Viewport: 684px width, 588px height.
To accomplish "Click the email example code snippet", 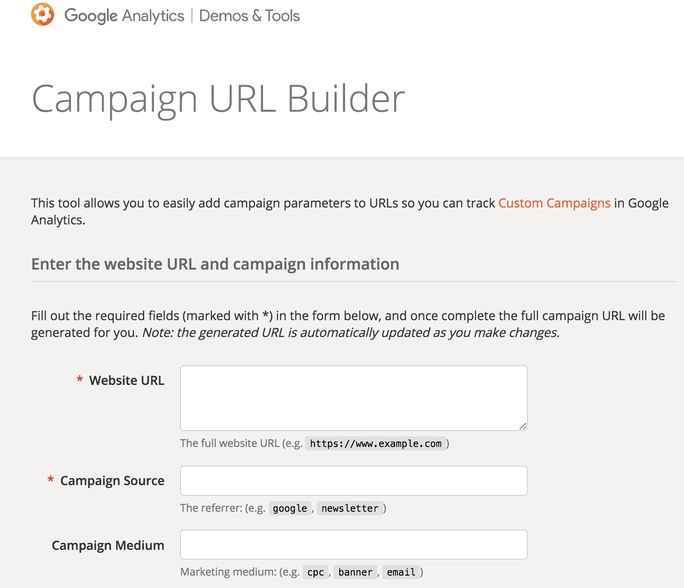I will [401, 572].
